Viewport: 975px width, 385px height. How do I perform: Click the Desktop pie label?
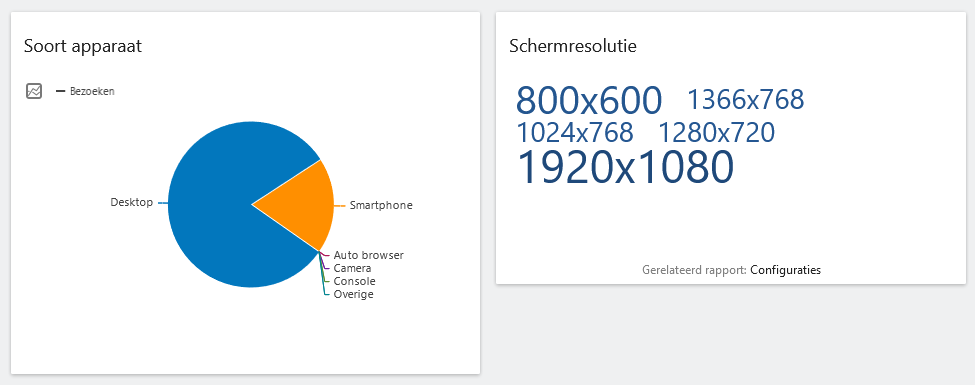(x=131, y=202)
